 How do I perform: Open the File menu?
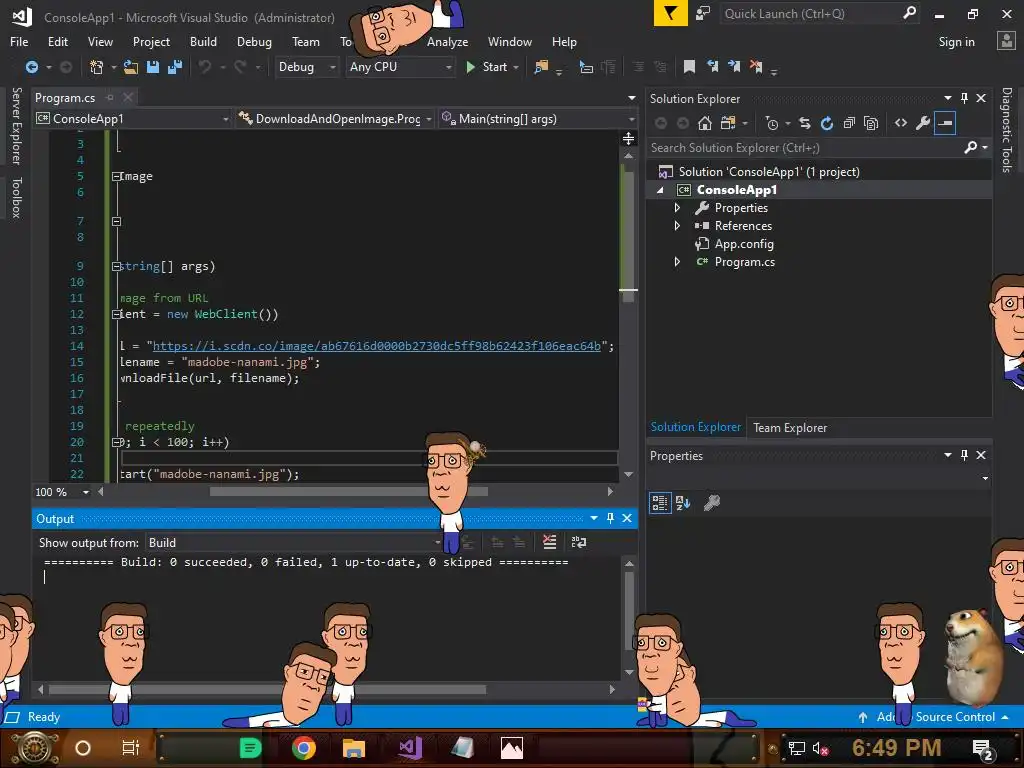(x=19, y=42)
